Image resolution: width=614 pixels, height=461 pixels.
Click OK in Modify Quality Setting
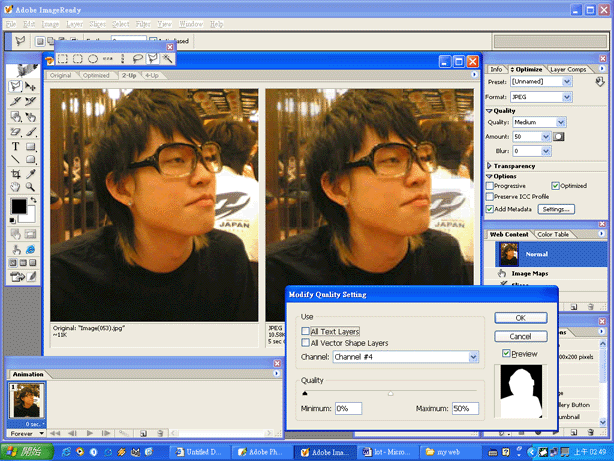[x=520, y=318]
